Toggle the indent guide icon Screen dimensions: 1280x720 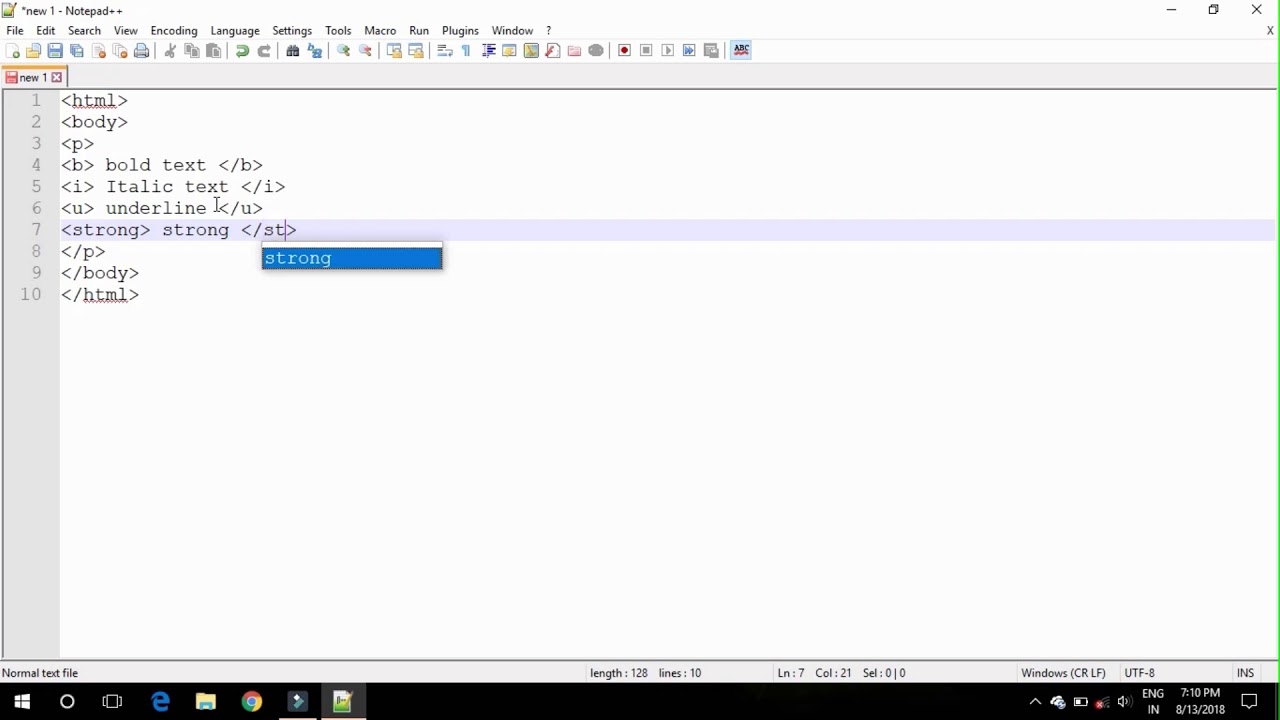click(488, 51)
